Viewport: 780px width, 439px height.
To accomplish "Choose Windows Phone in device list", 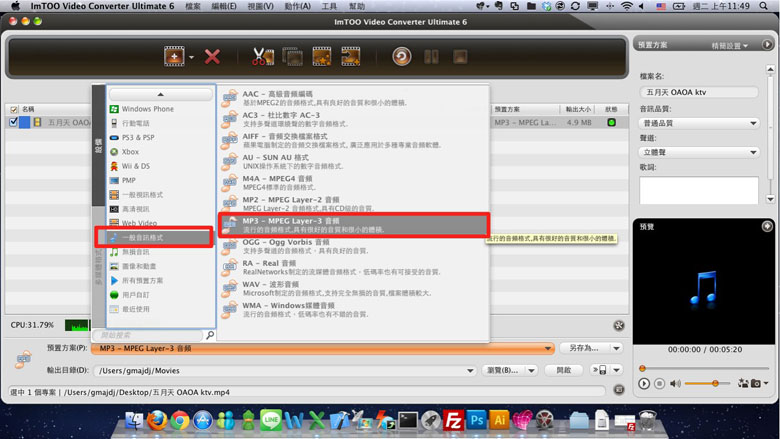I will click(x=147, y=109).
